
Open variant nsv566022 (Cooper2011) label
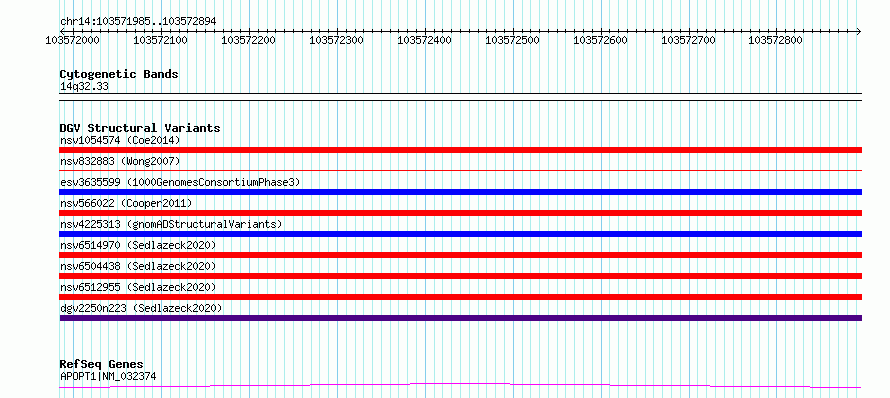click(x=126, y=203)
